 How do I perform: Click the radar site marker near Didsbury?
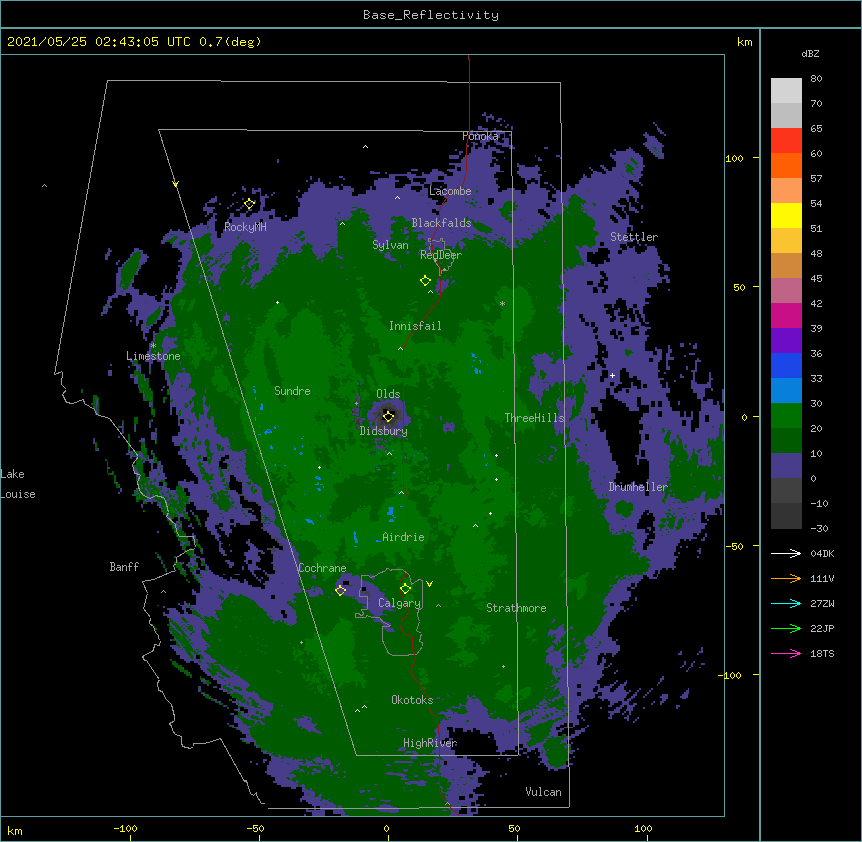(x=388, y=416)
